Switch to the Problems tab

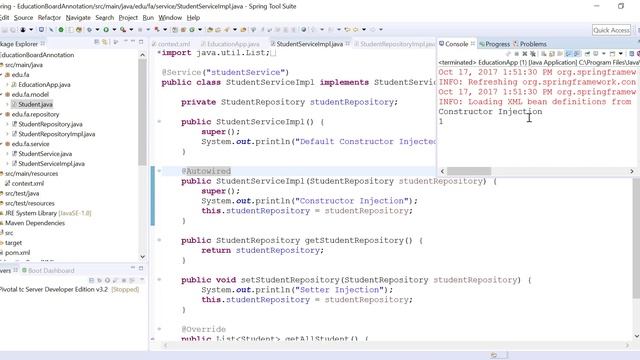pos(530,44)
